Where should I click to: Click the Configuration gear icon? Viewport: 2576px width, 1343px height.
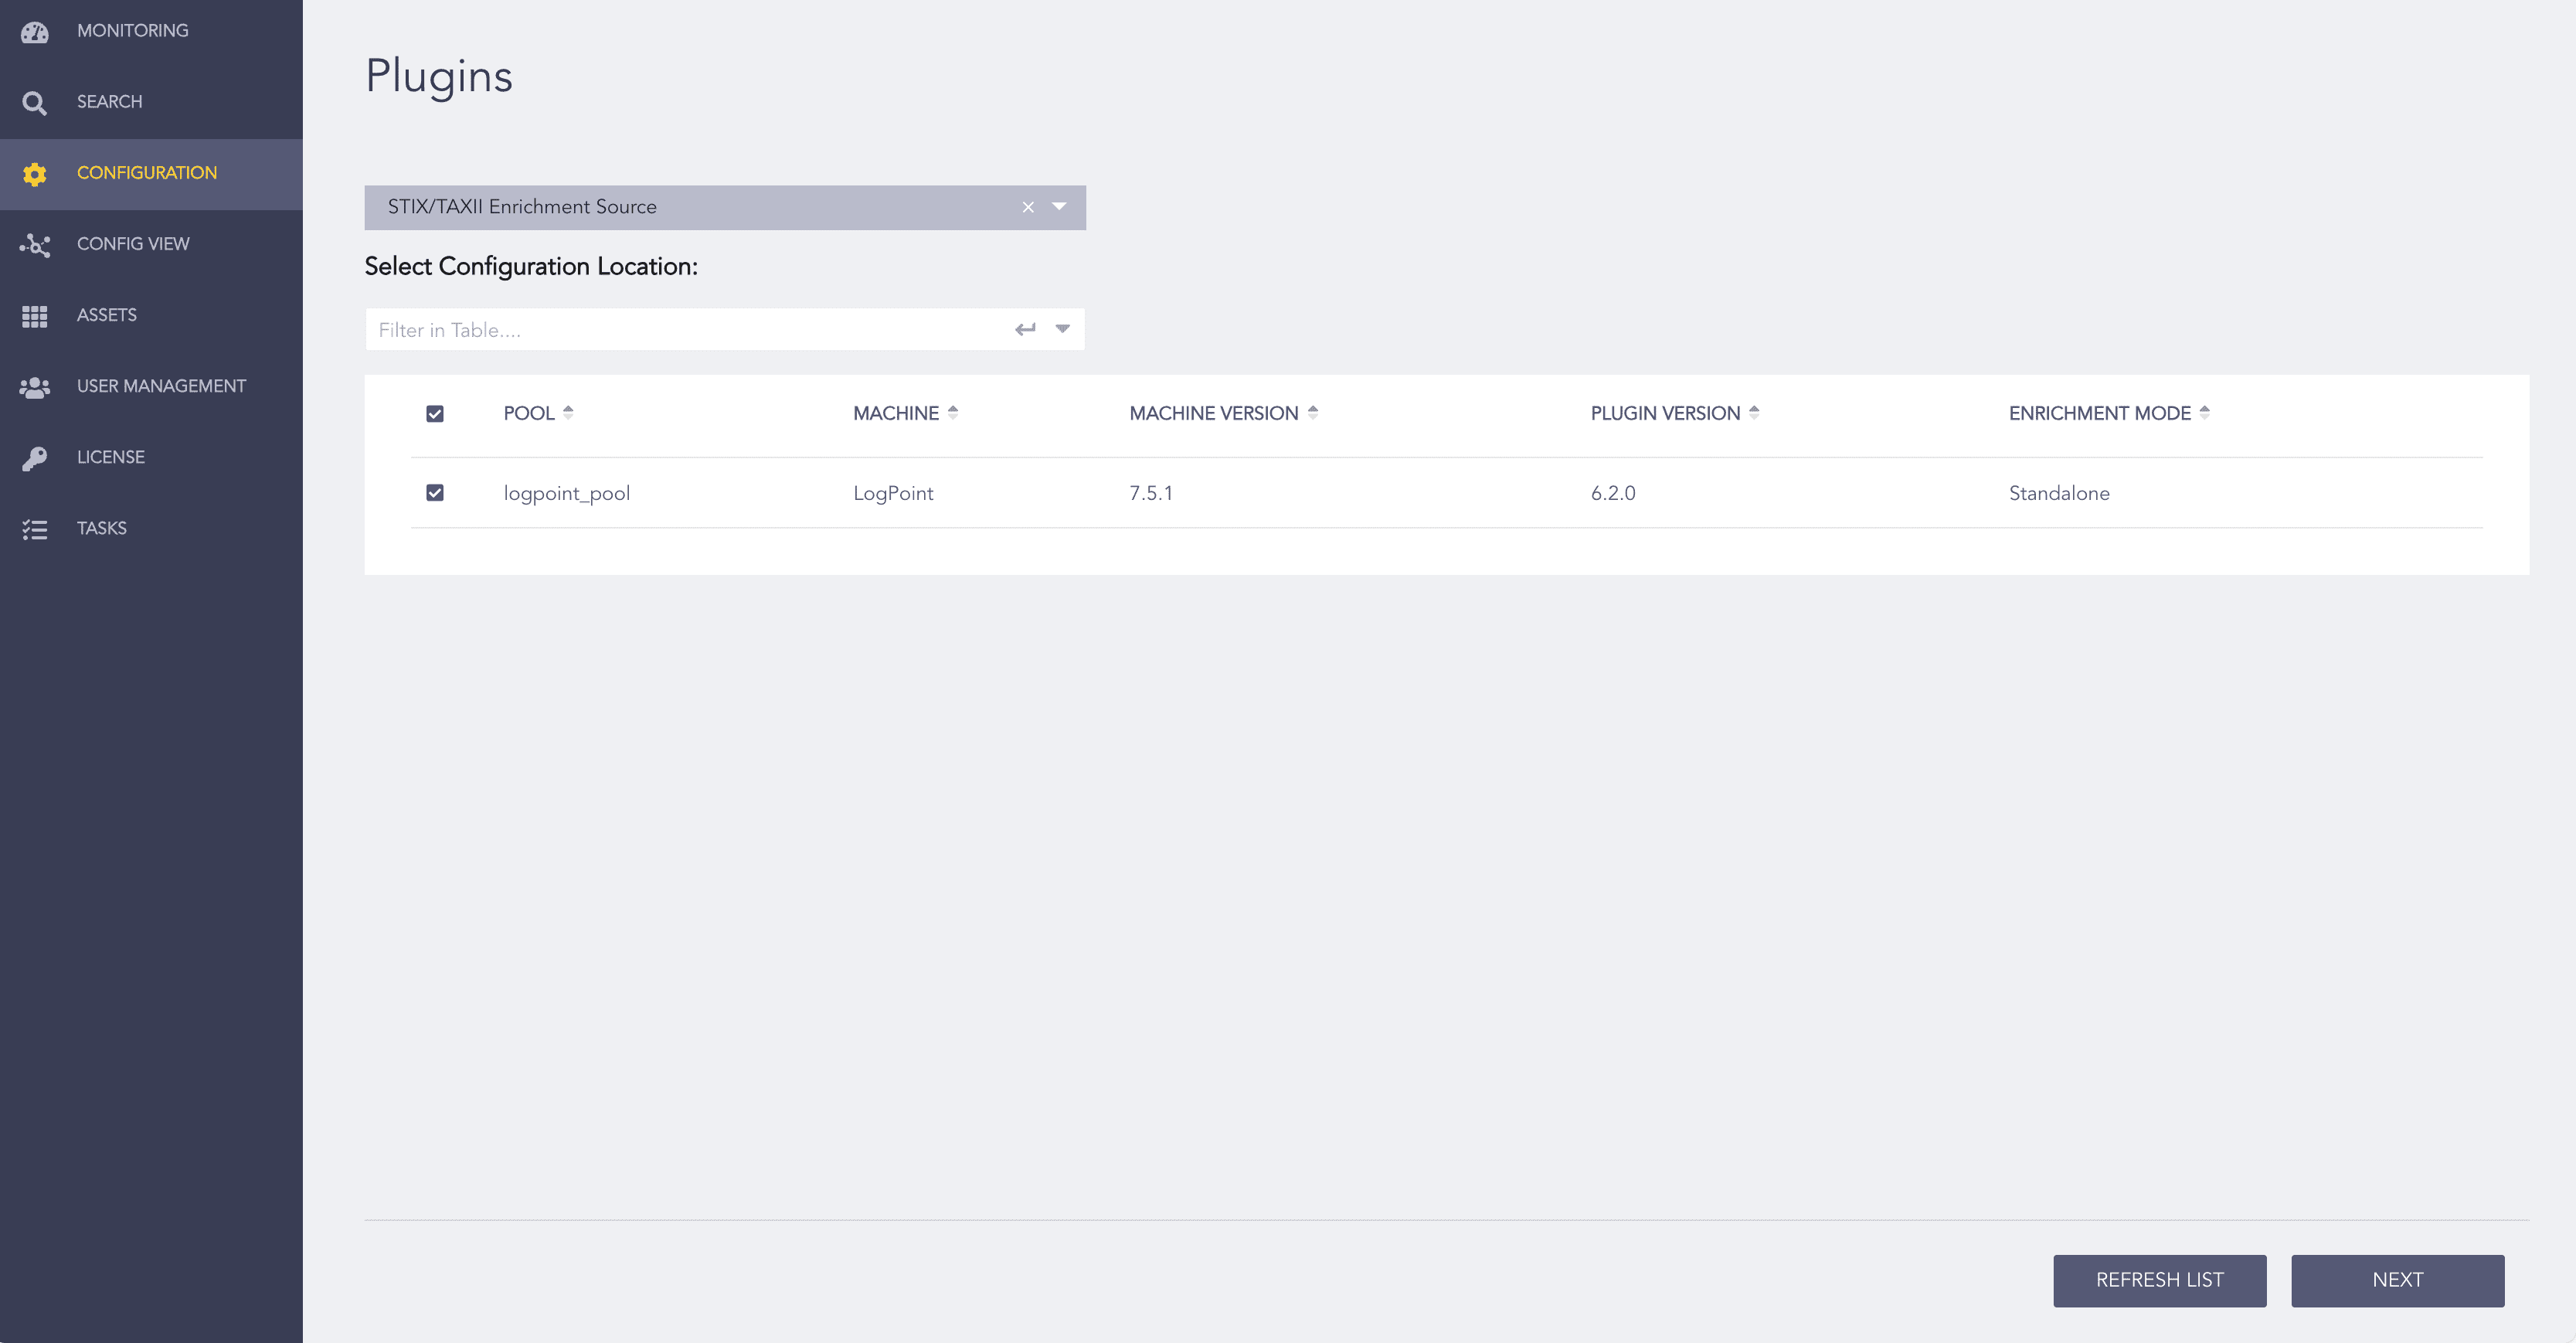tap(35, 173)
